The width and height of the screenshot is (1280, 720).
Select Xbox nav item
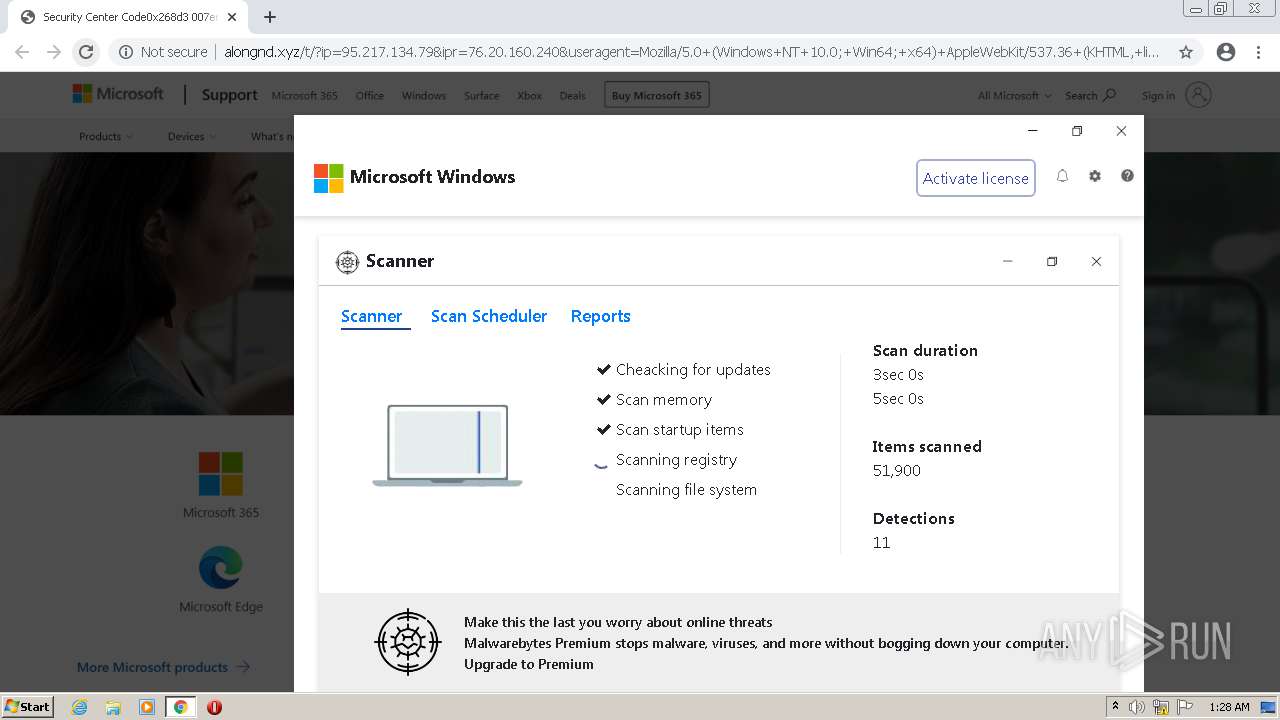tap(529, 96)
